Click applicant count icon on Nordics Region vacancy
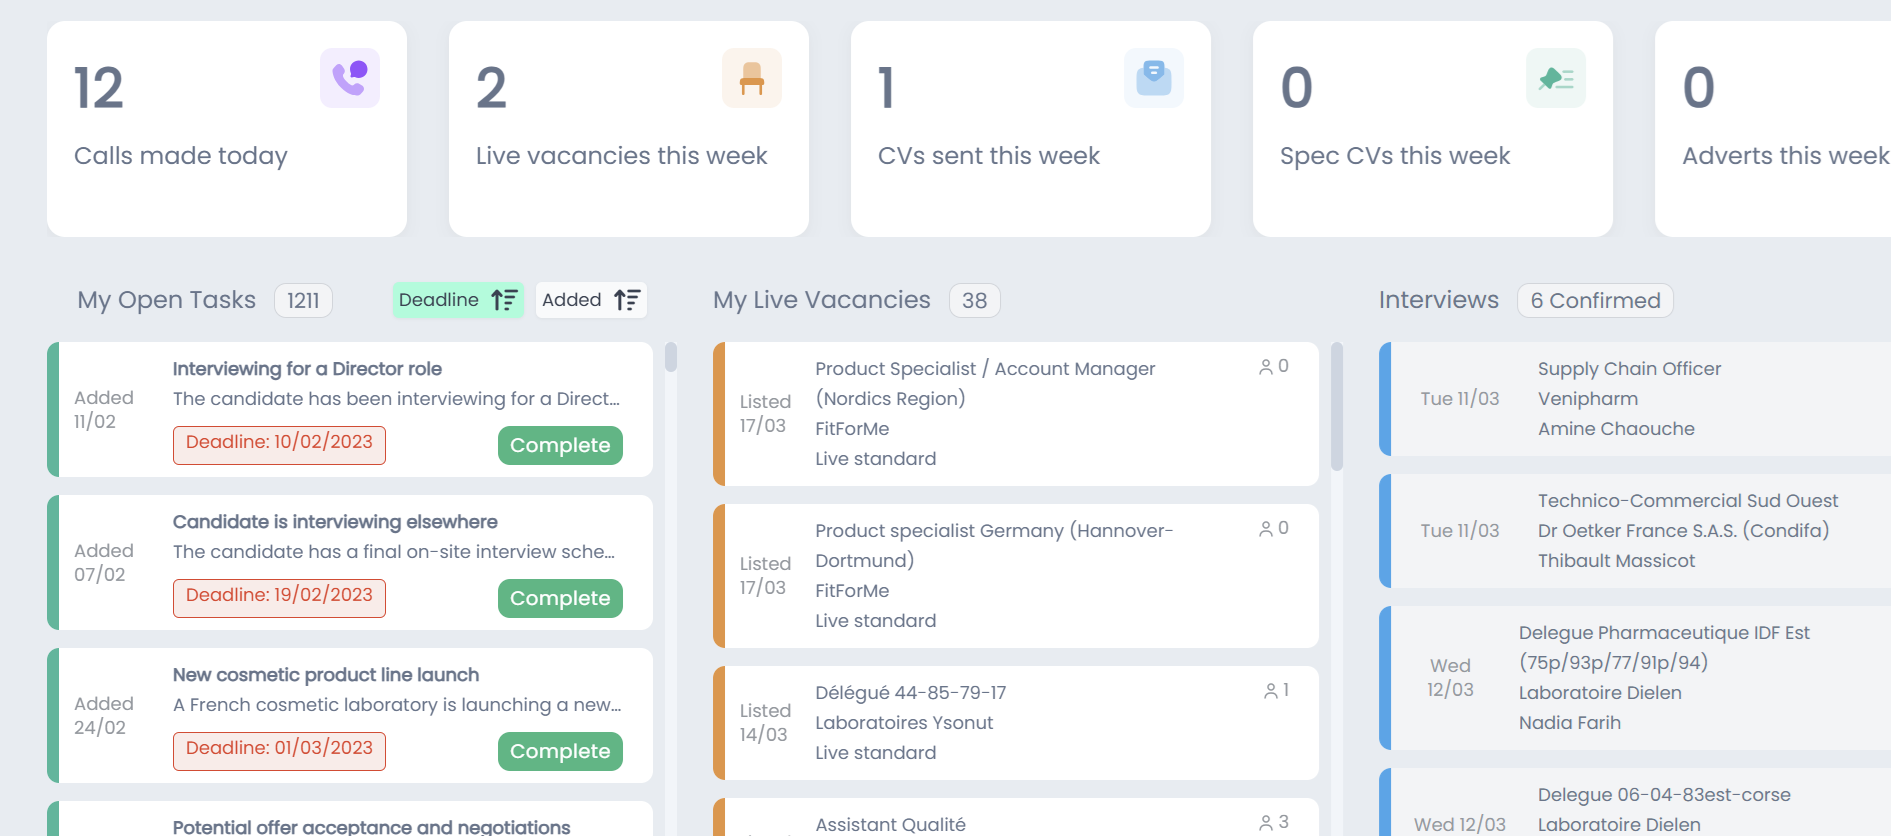Screen dimensions: 1891x836 [x=1266, y=367]
